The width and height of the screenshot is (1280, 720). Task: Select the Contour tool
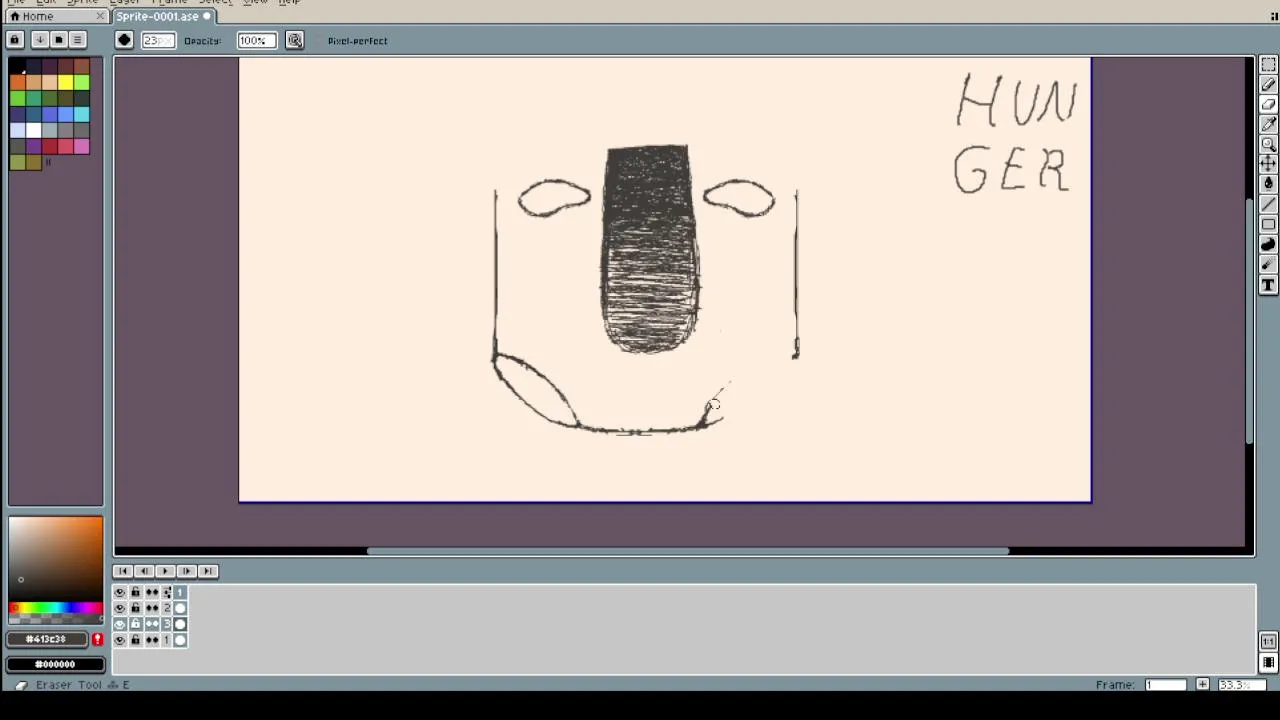[1268, 245]
